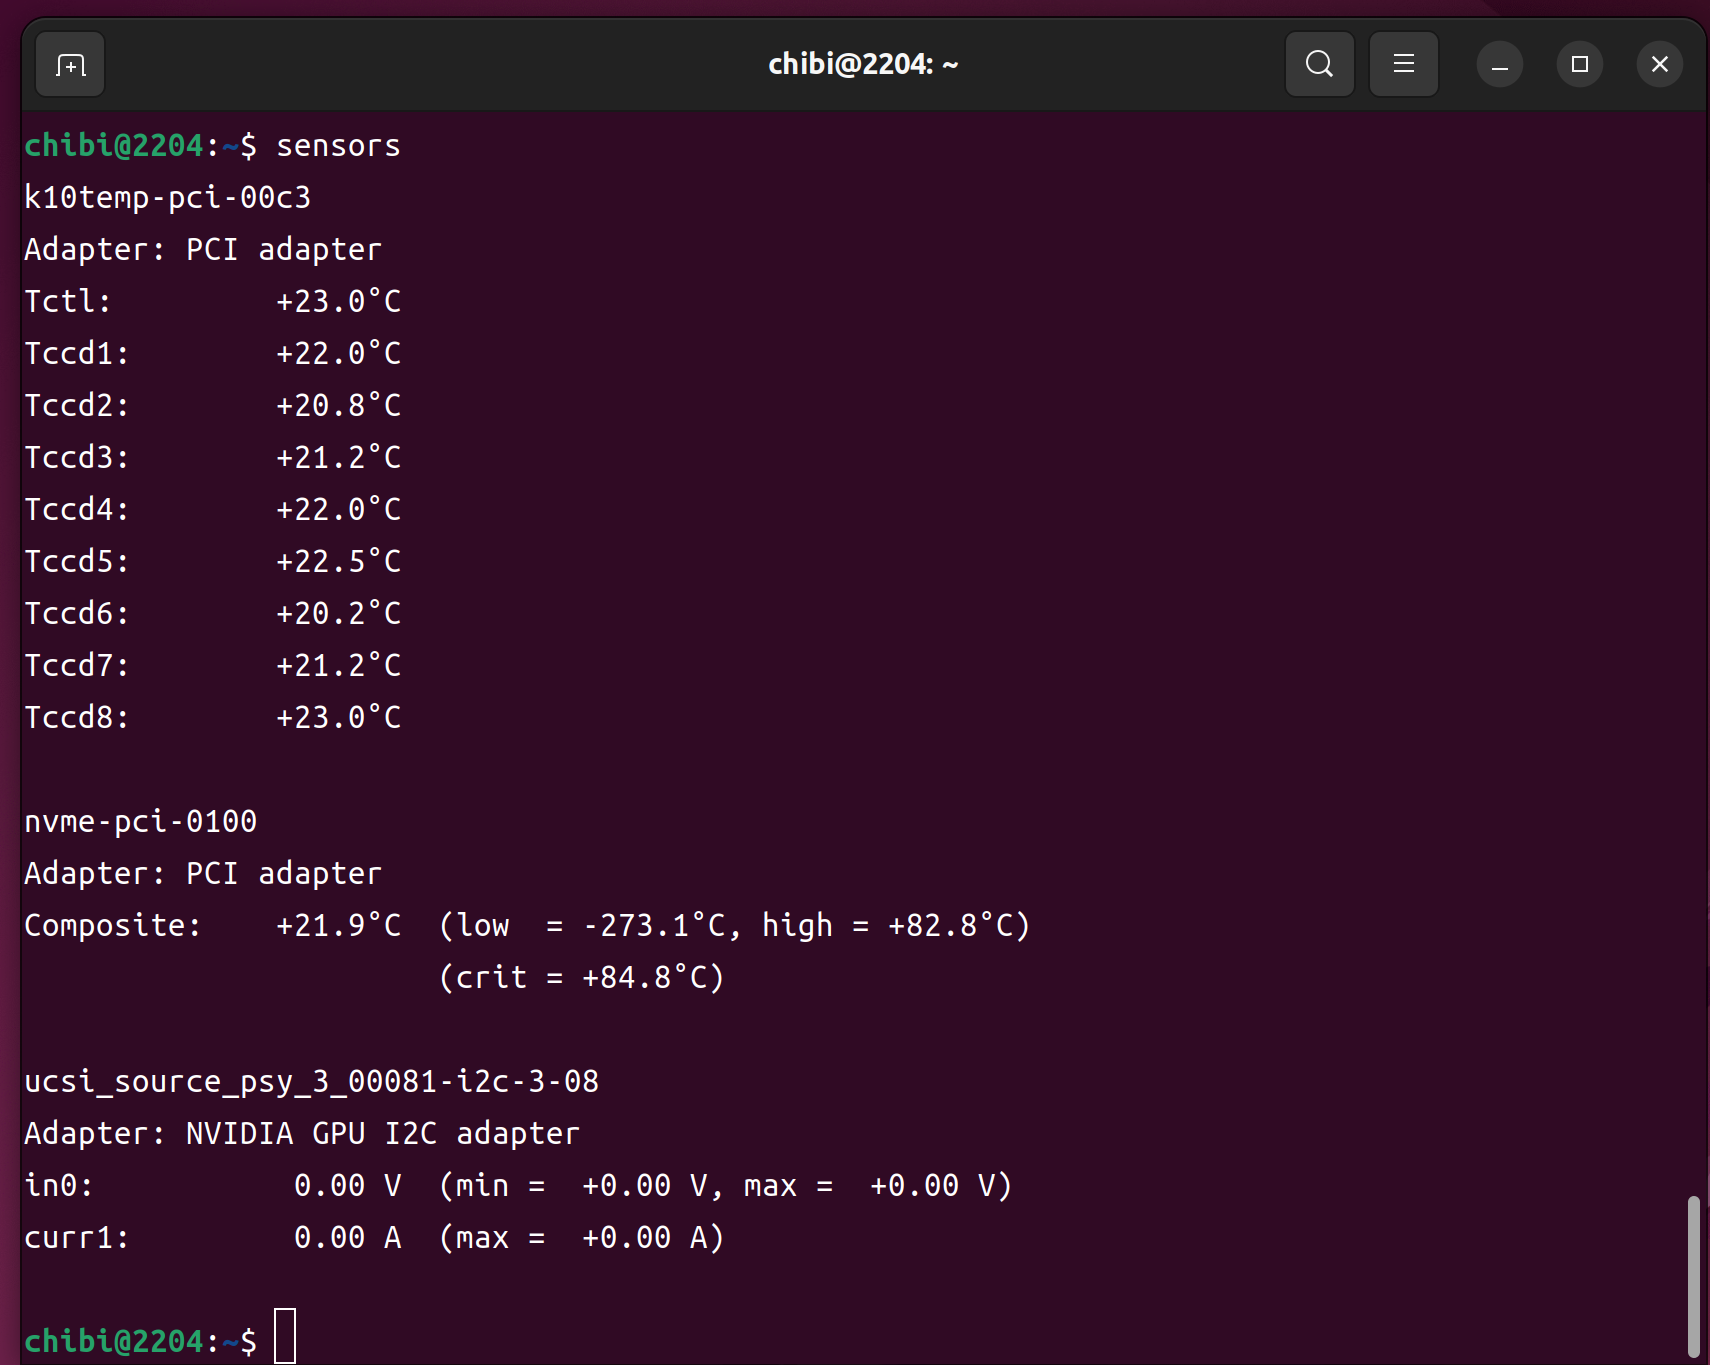Minimize the terminal window
Screen dimensions: 1710x1365
(1499, 65)
